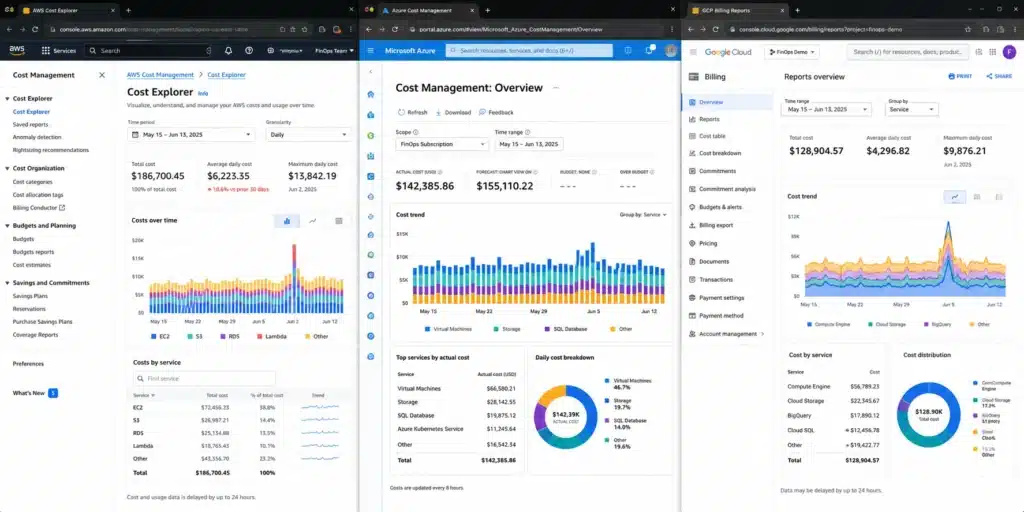The image size is (1024, 512).
Task: Toggle the EC2 series in the AWS chart legend
Action: [159, 336]
